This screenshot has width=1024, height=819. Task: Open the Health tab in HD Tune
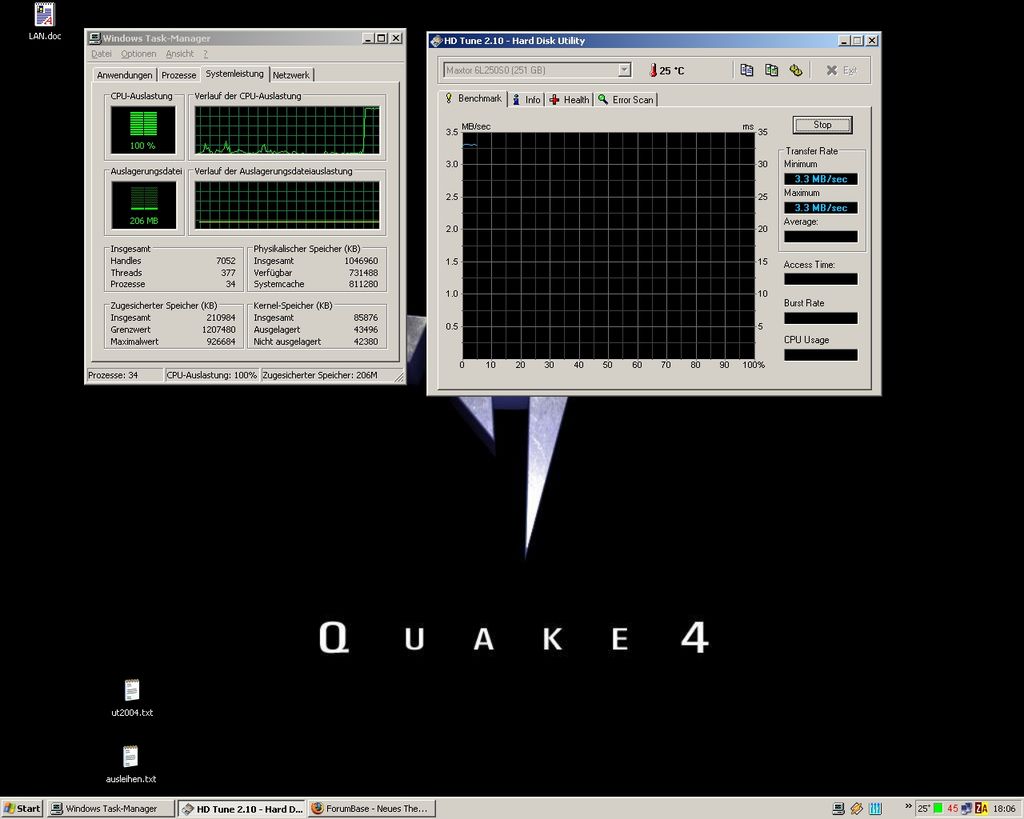[x=569, y=99]
